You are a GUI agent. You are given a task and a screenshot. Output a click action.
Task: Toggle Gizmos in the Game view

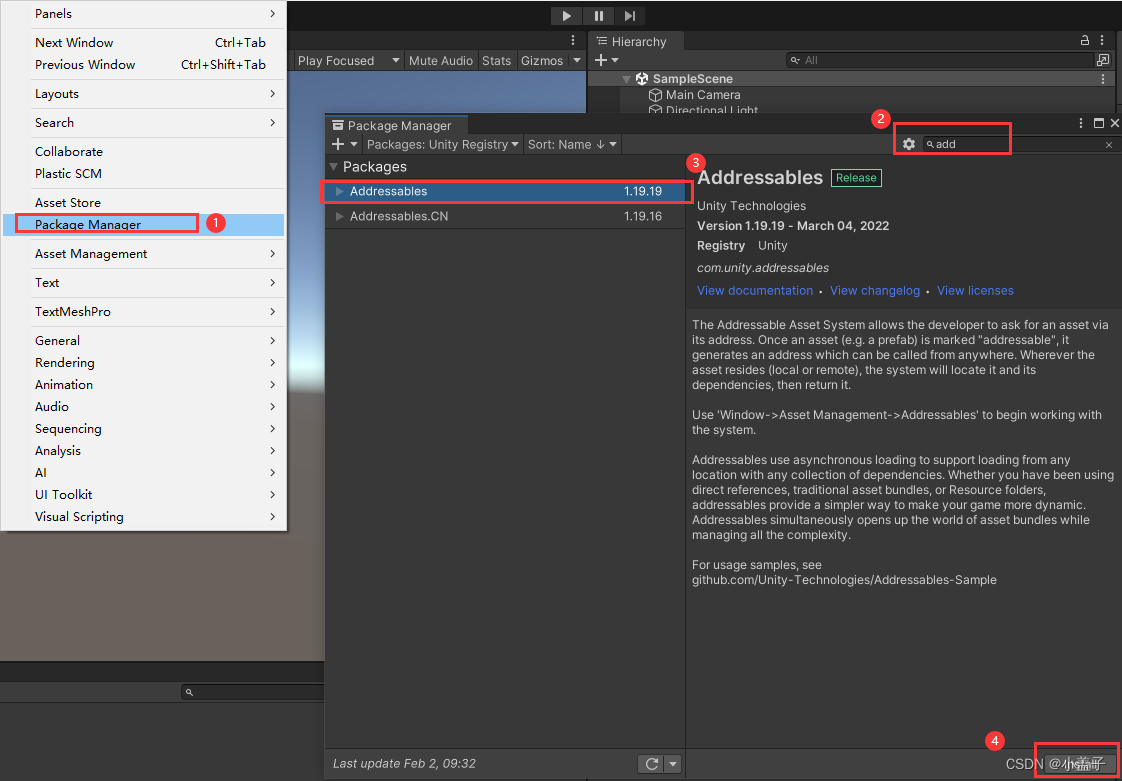(x=542, y=61)
